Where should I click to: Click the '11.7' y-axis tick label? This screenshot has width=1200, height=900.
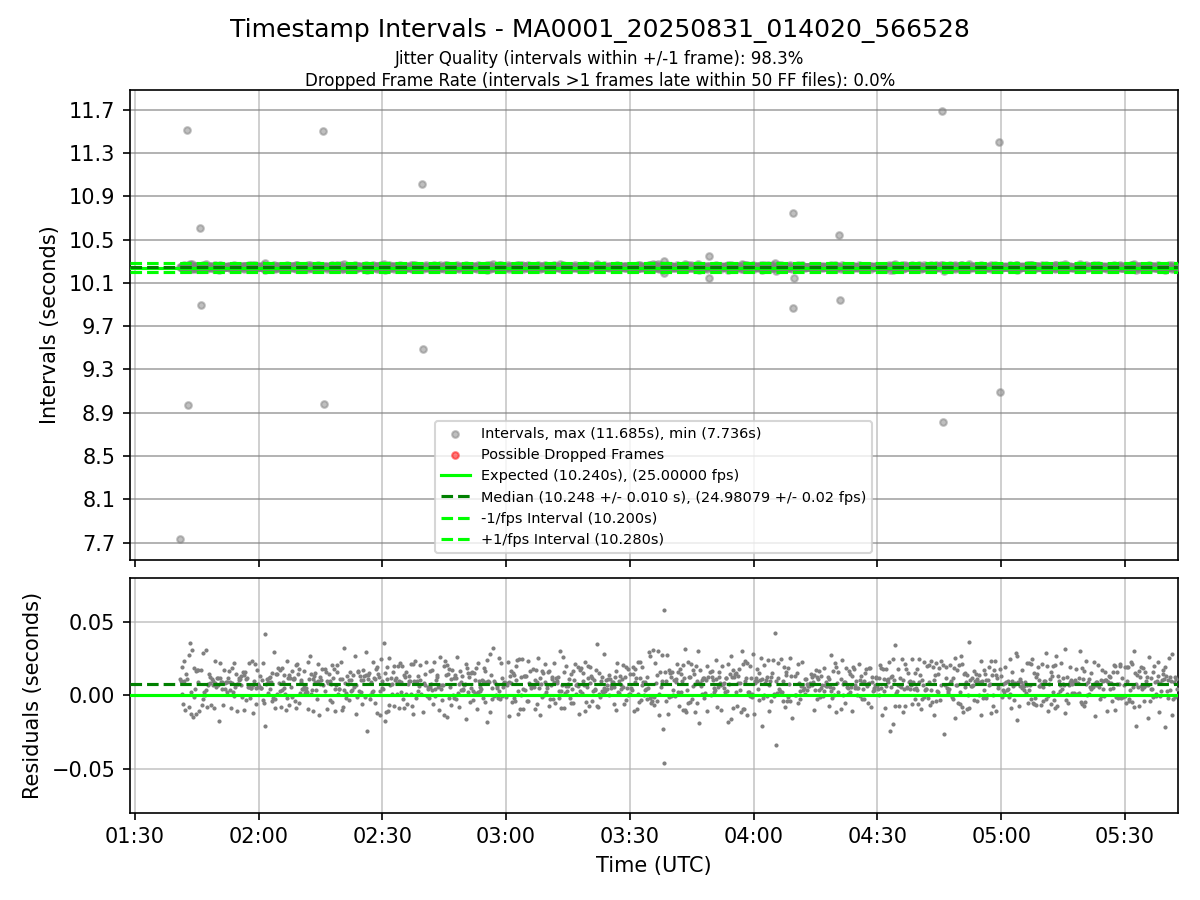pyautogui.click(x=92, y=110)
